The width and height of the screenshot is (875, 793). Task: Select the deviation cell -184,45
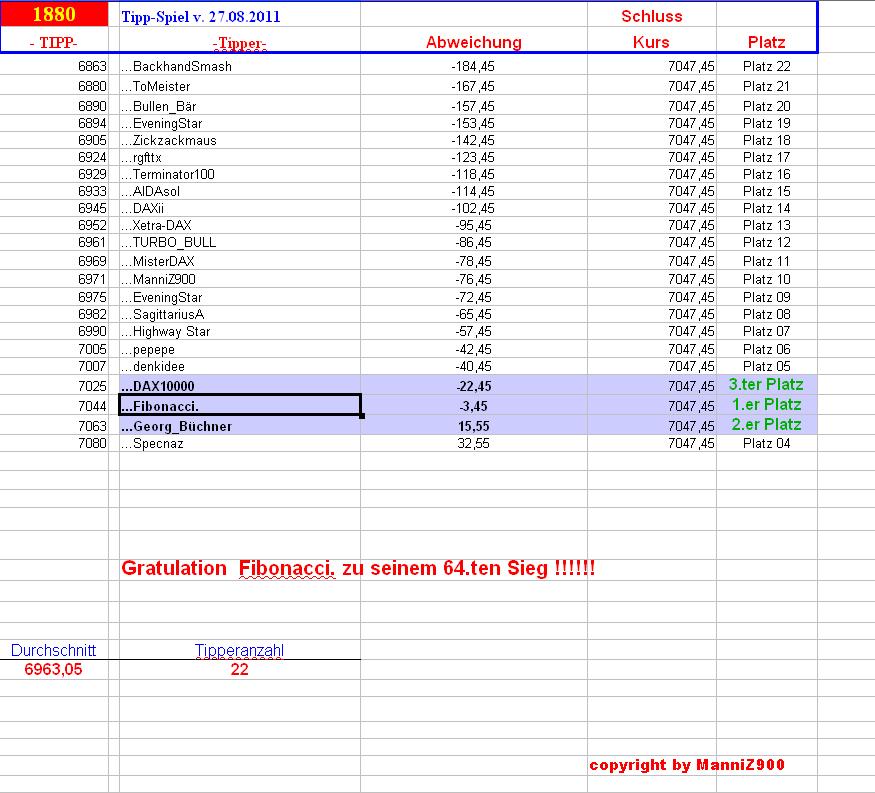(473, 66)
